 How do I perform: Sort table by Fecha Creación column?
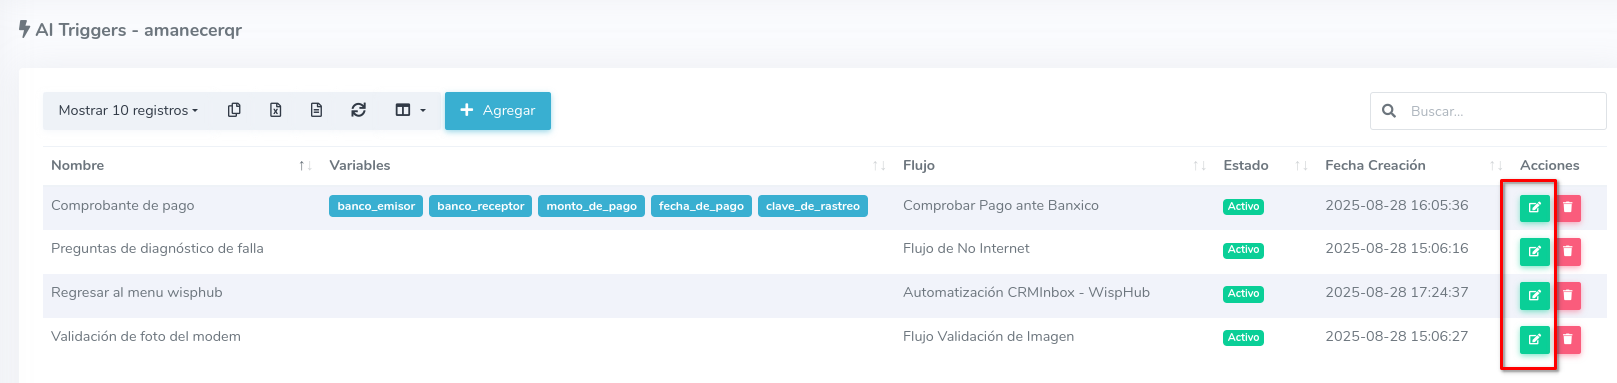(x=1414, y=165)
